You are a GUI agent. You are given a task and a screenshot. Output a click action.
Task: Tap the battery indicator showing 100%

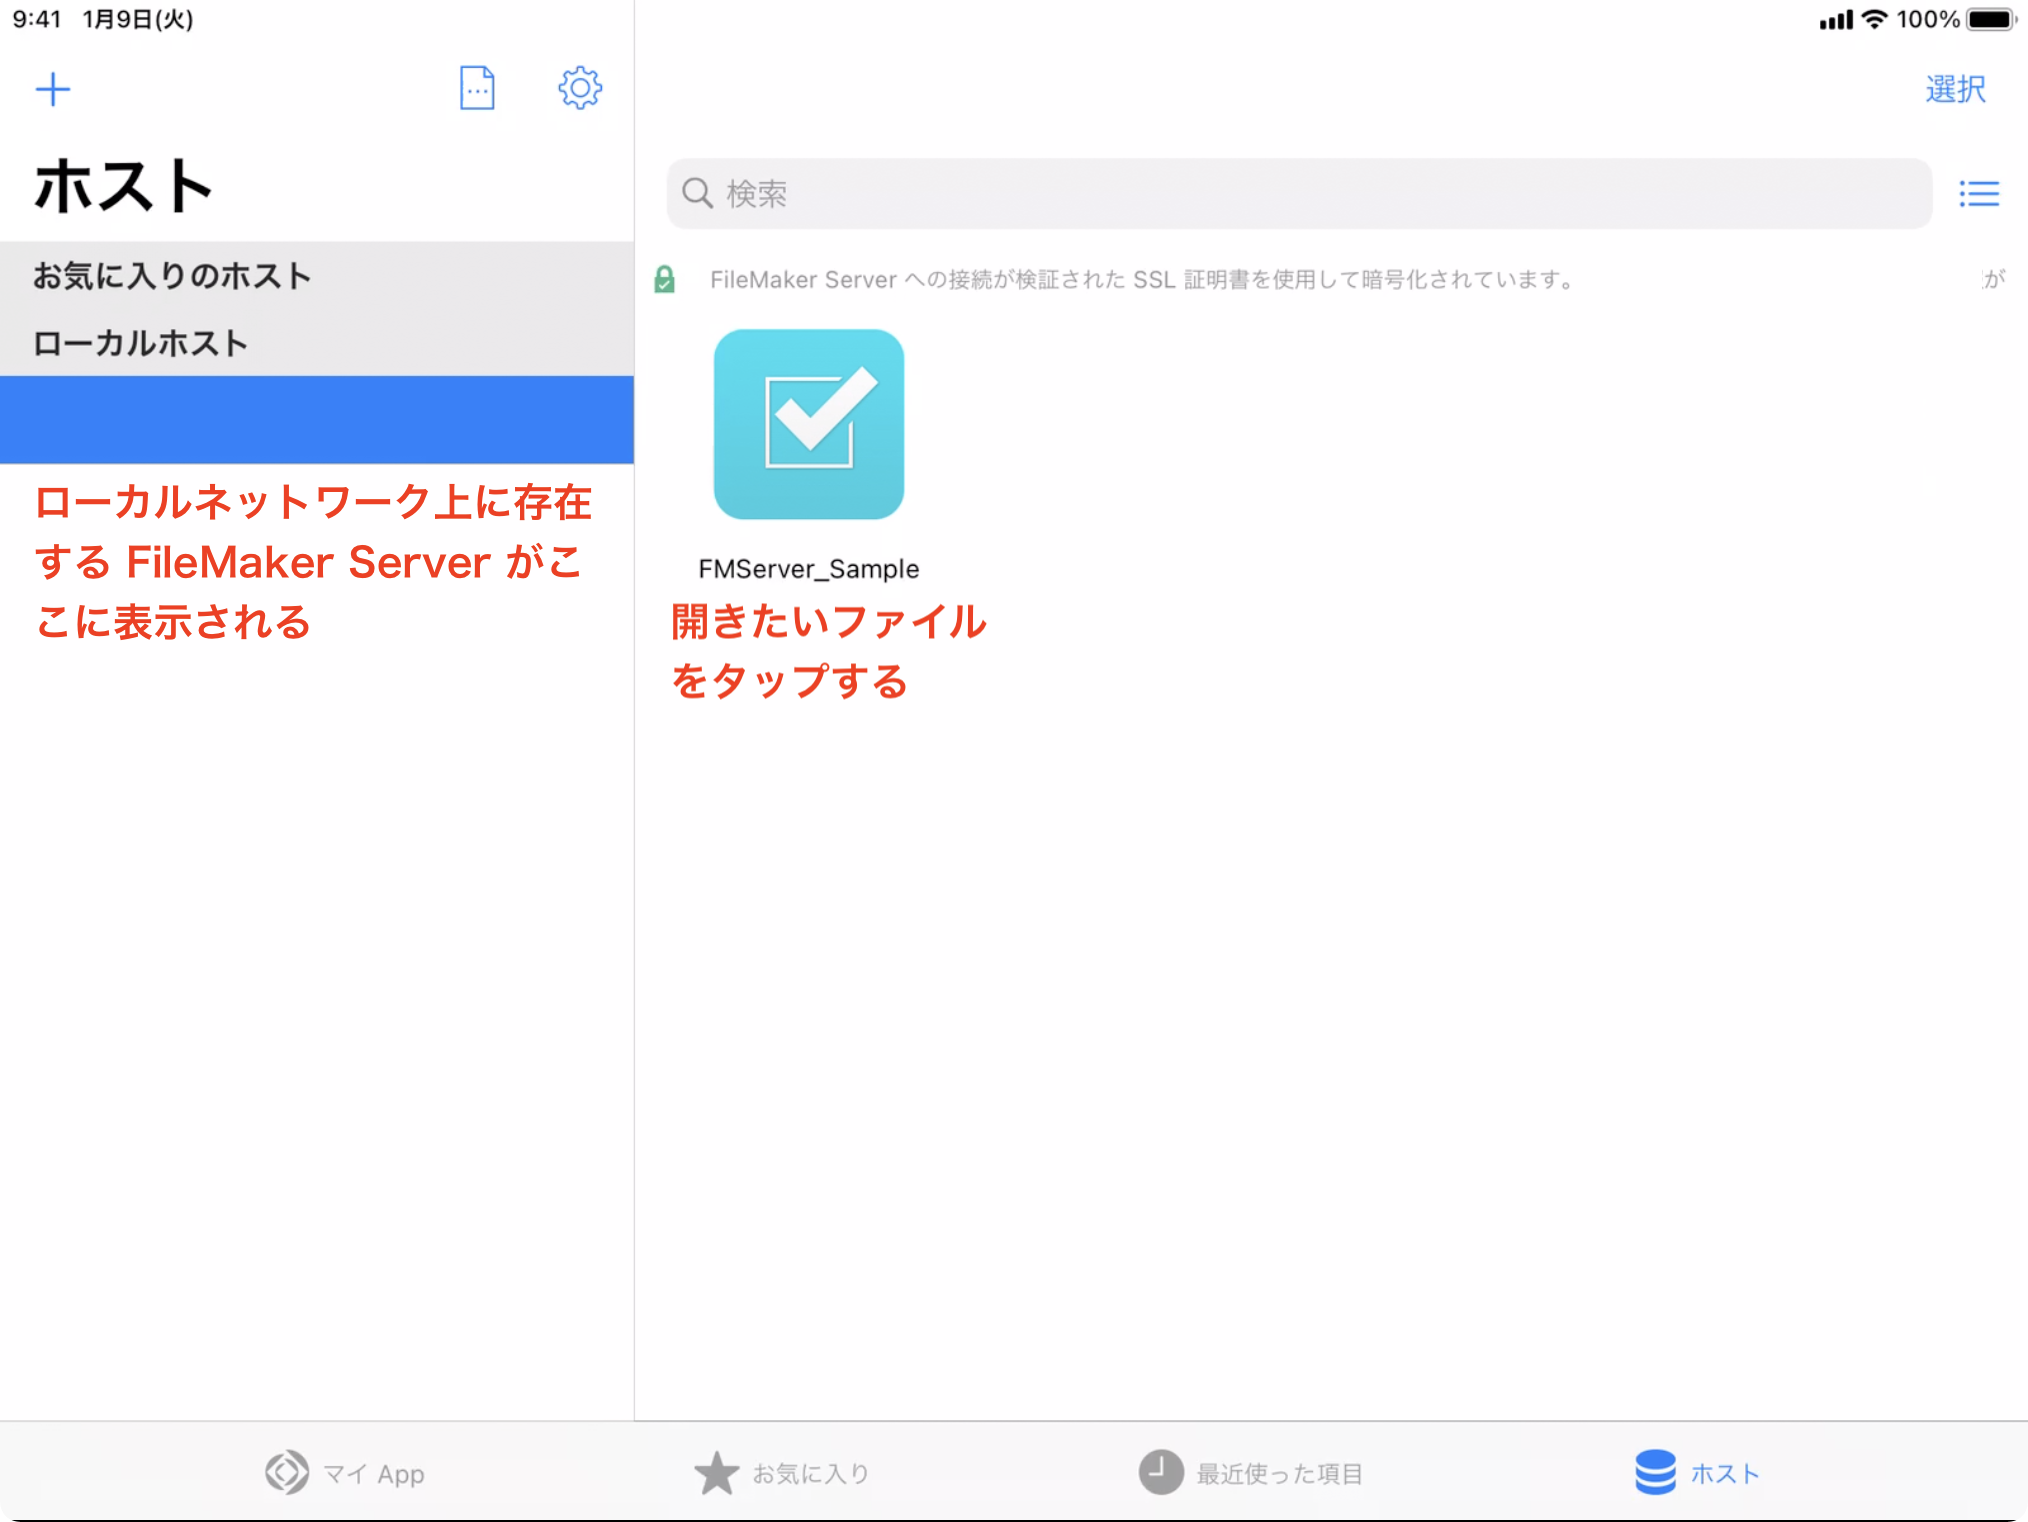1992,18
